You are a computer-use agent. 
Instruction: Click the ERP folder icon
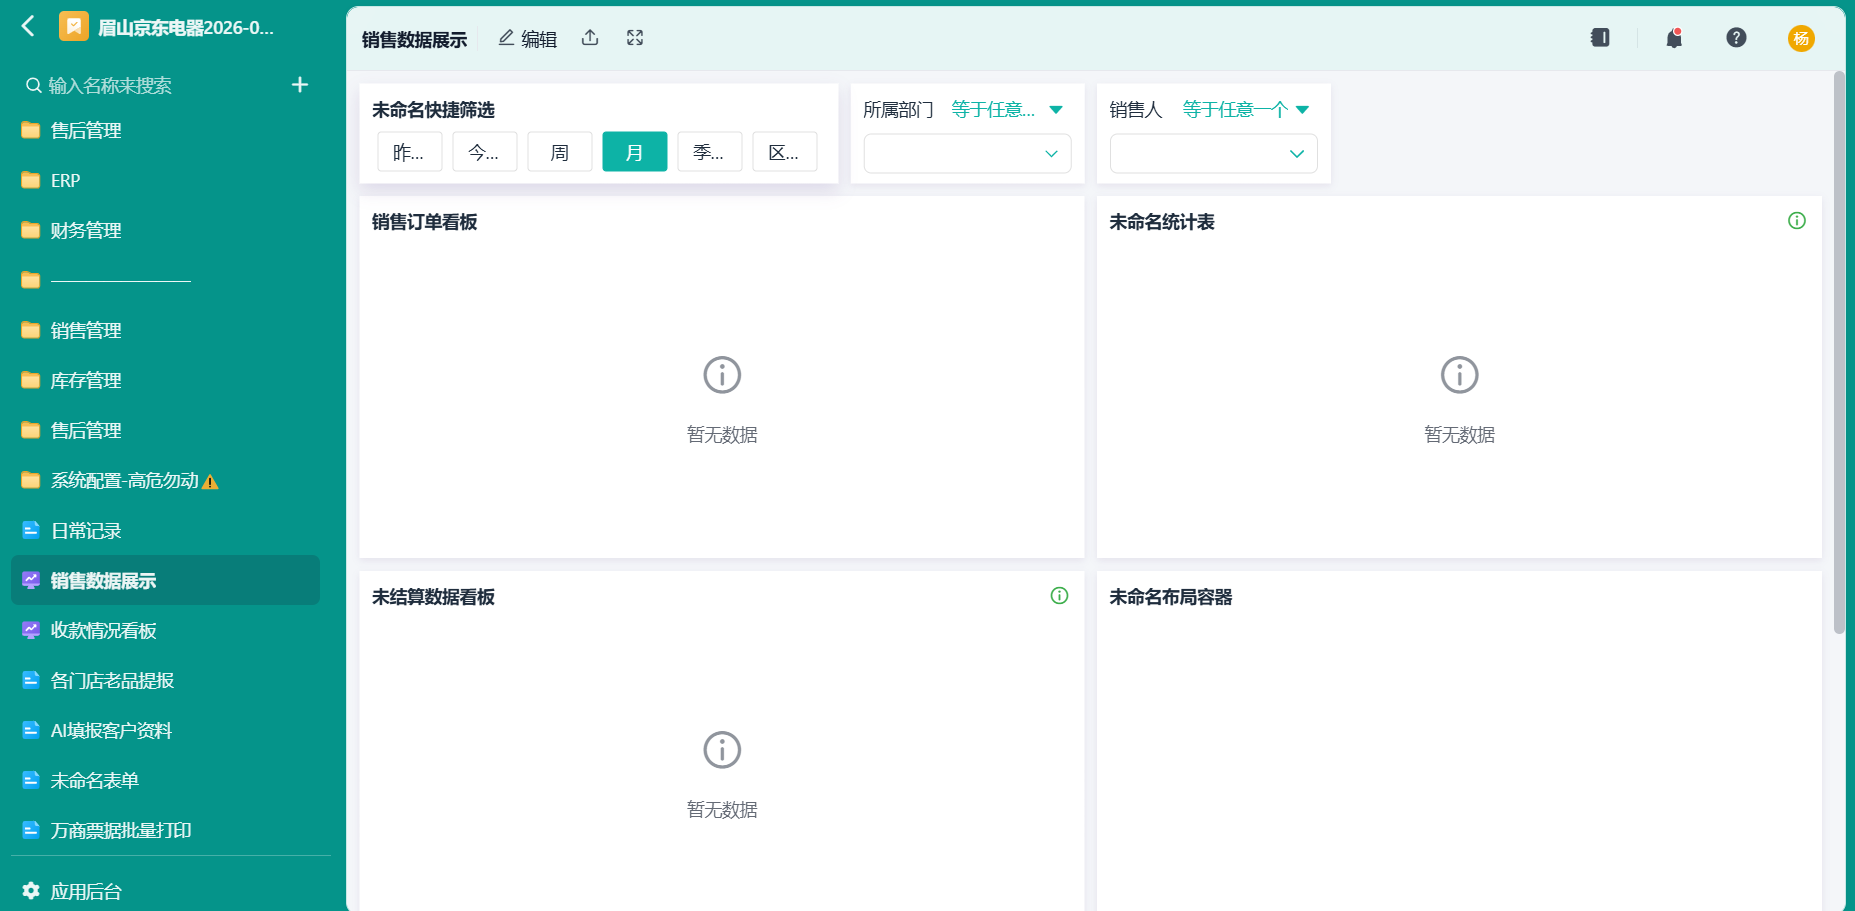point(31,180)
